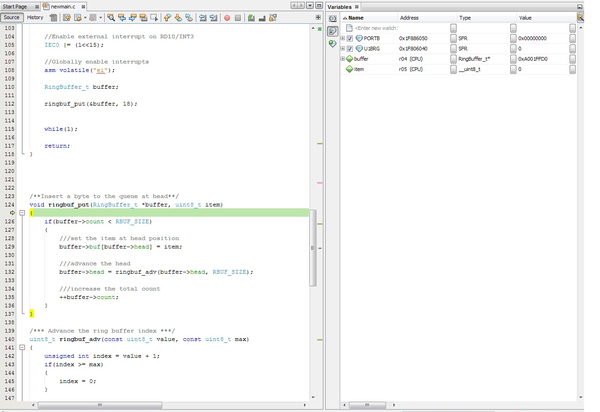This screenshot has width=600, height=412.
Task: Go to Previous Bookmark icon
Action: 167,18
